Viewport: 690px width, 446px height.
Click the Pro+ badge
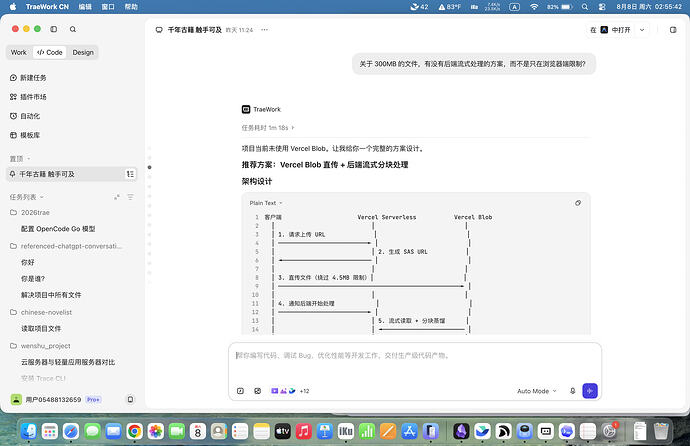point(93,399)
